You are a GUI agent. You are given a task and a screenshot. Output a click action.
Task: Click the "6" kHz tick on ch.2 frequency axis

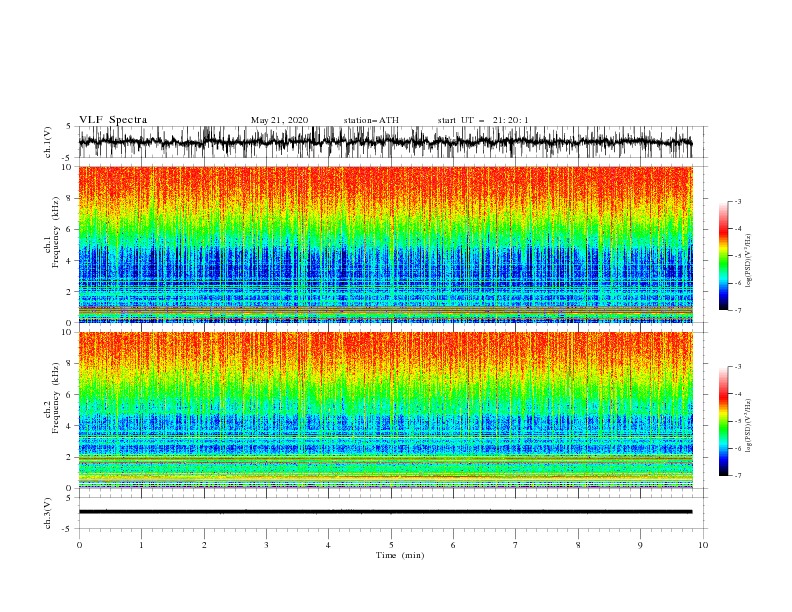(69, 395)
